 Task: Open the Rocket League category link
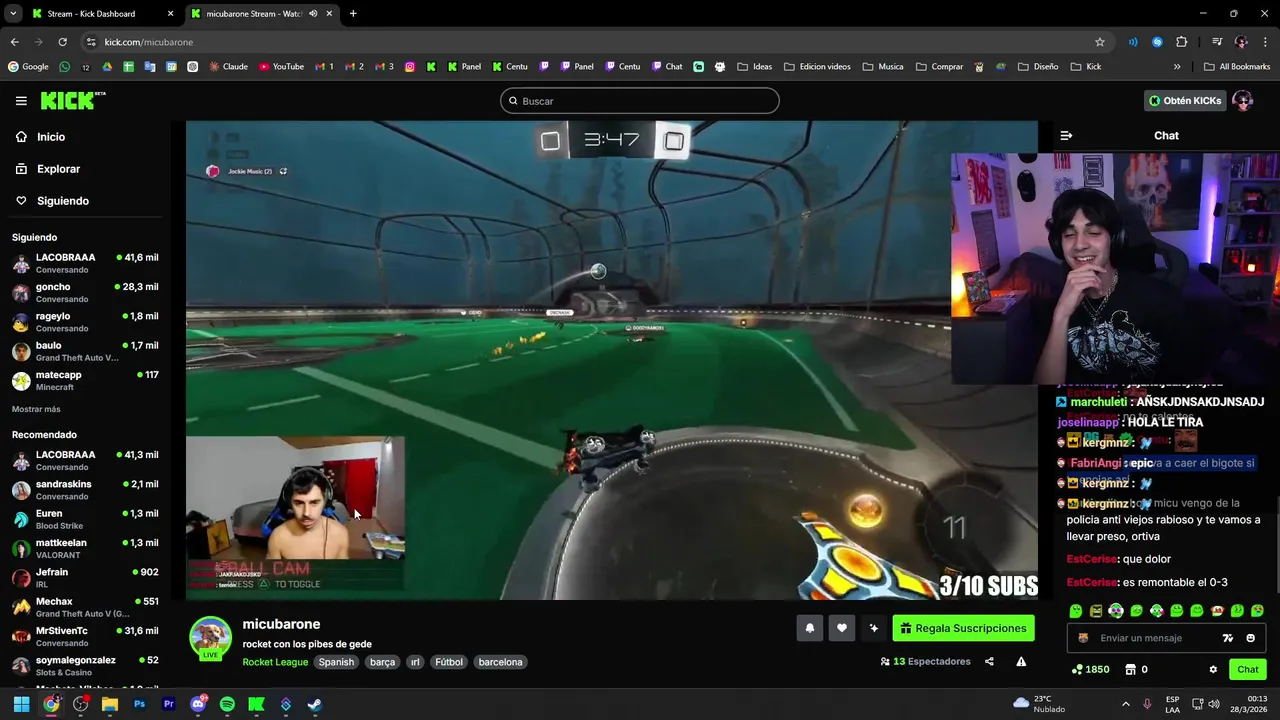(275, 662)
